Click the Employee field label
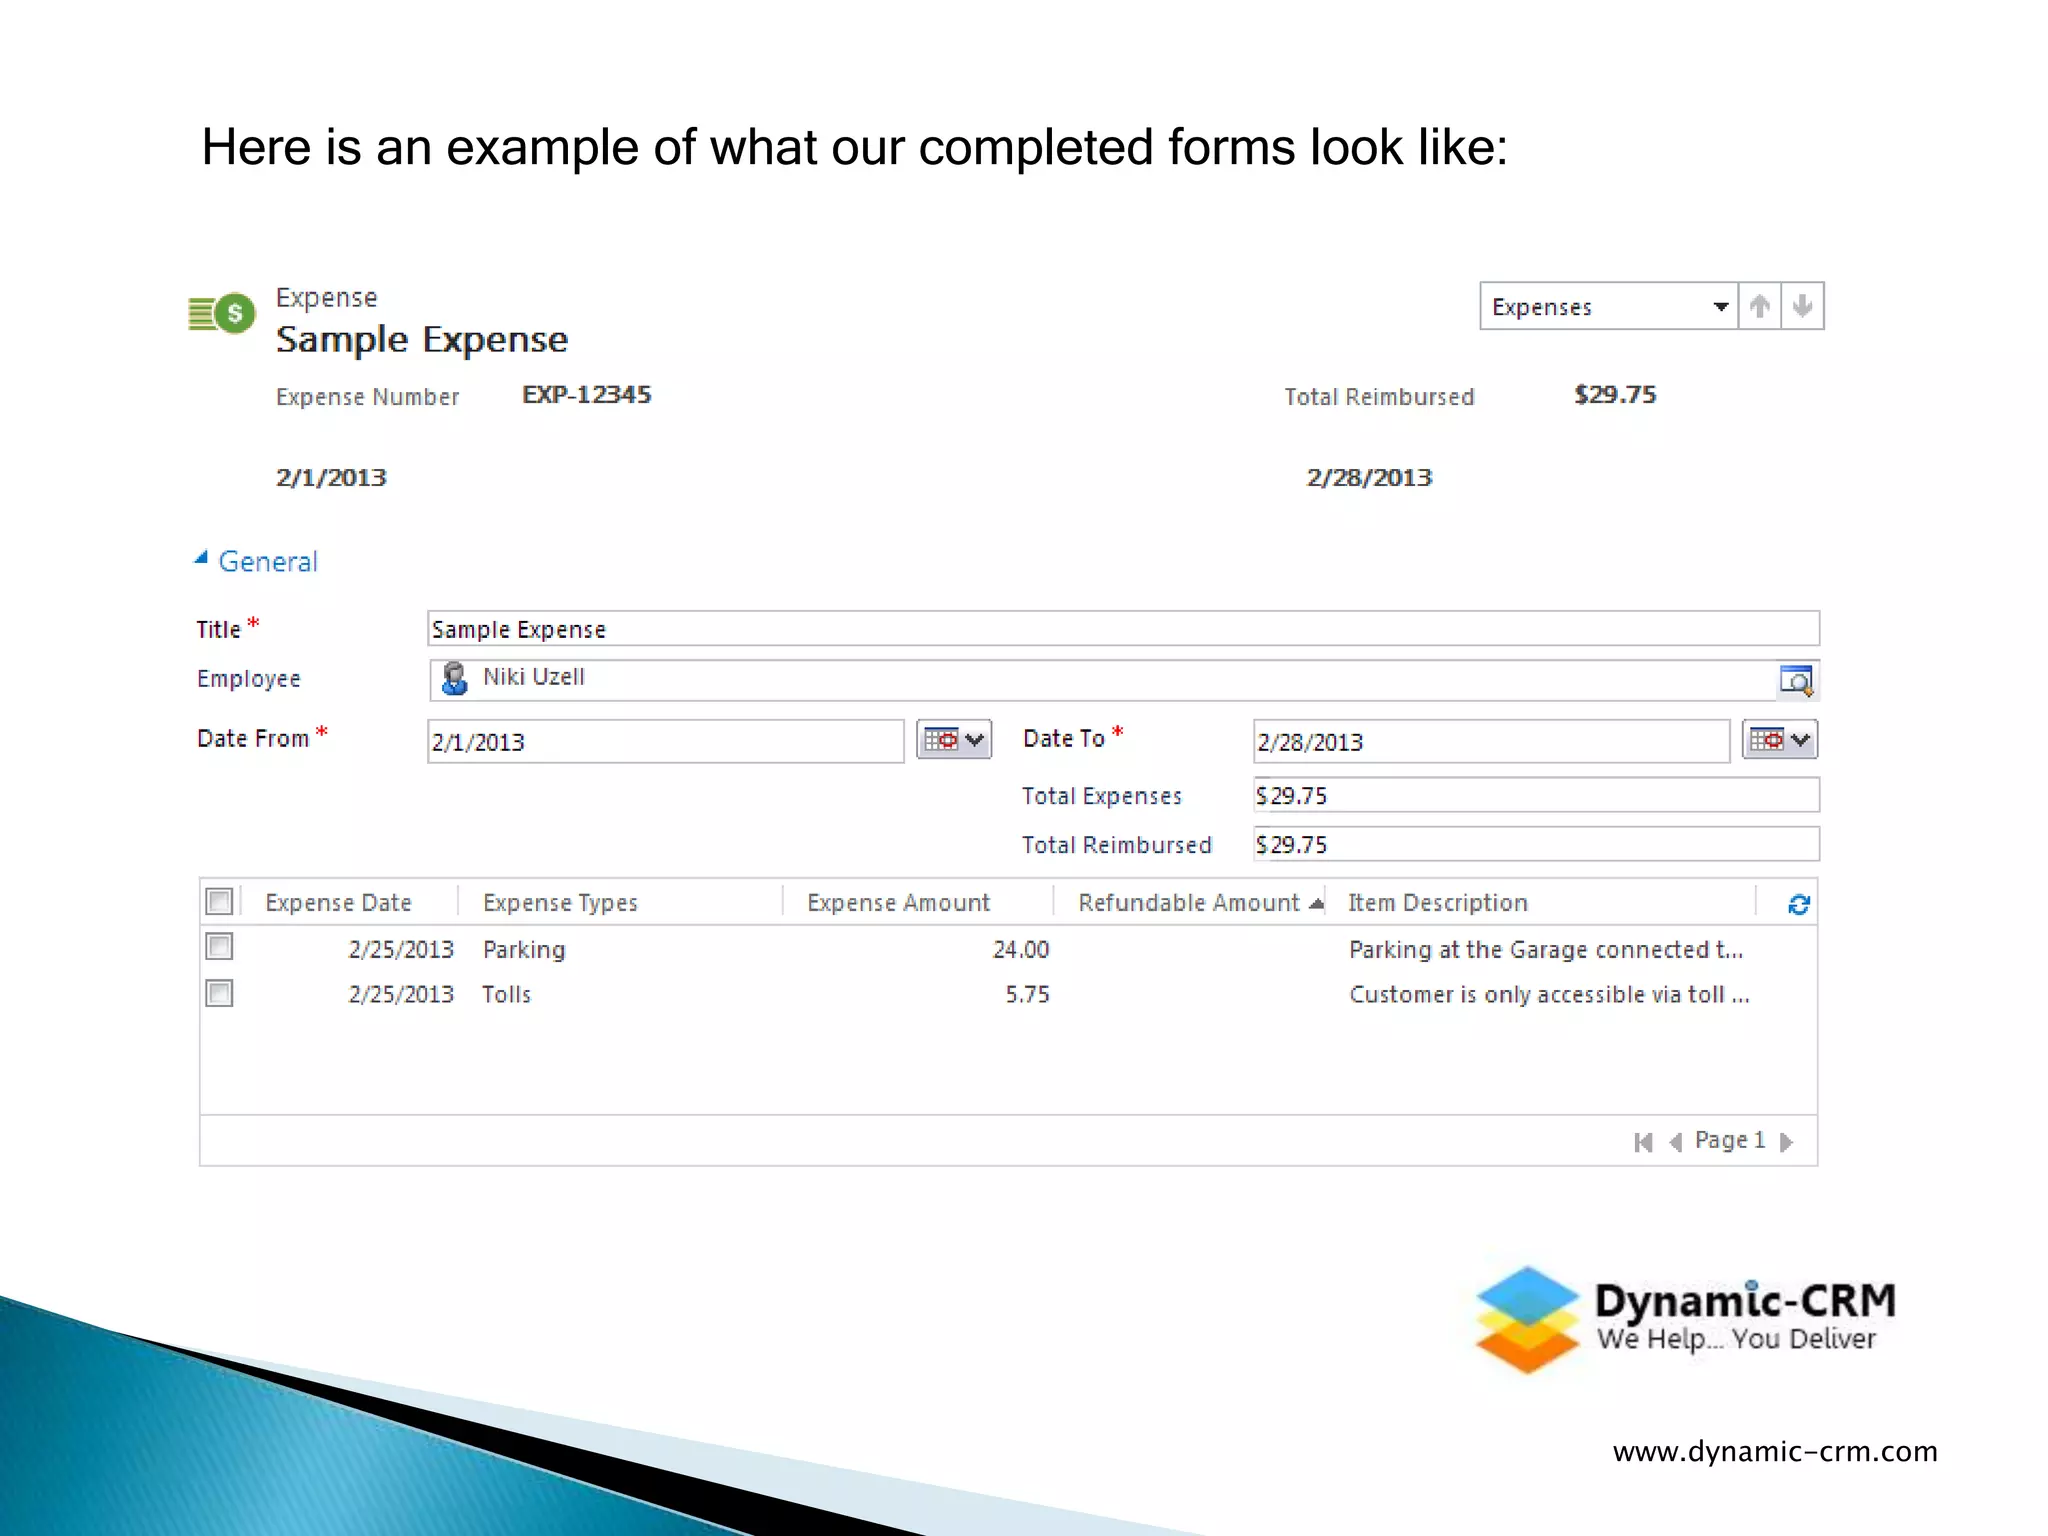Screen dimensions: 2048x1536 (x=249, y=679)
